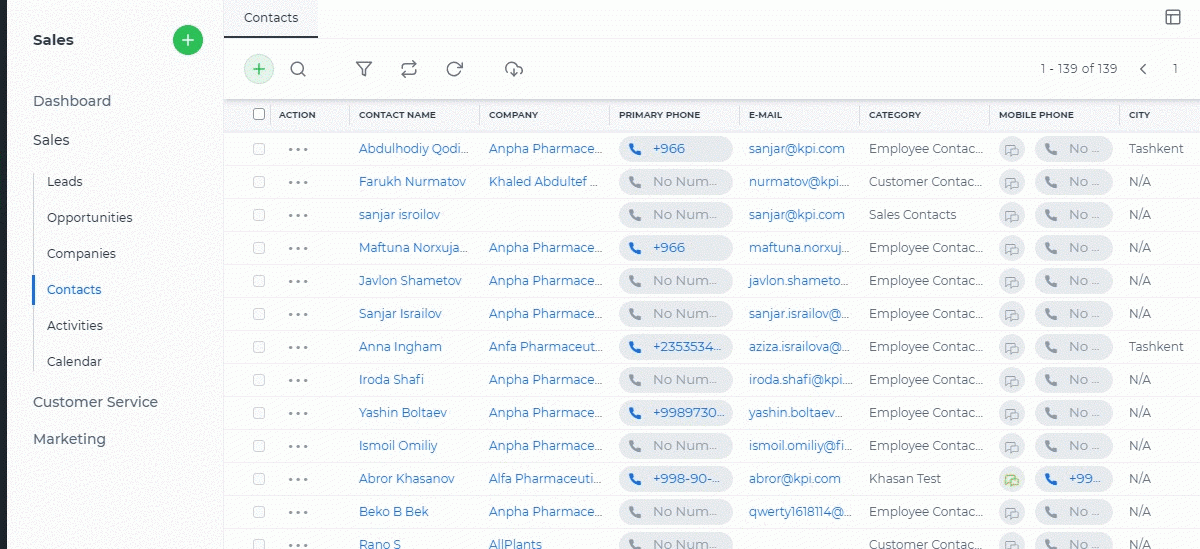Check the box for Abdulhodiy Qodi row
Screen dimensions: 1200x549
point(259,149)
